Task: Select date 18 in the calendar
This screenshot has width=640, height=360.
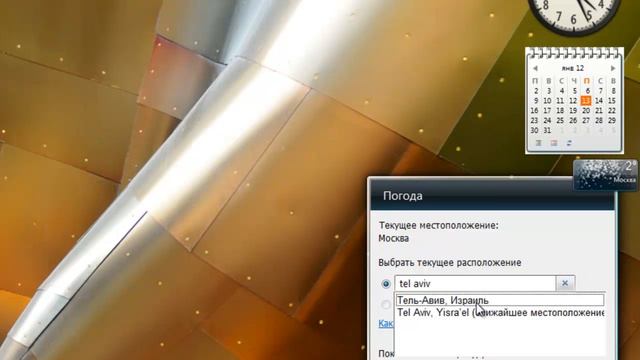Action: [560, 110]
